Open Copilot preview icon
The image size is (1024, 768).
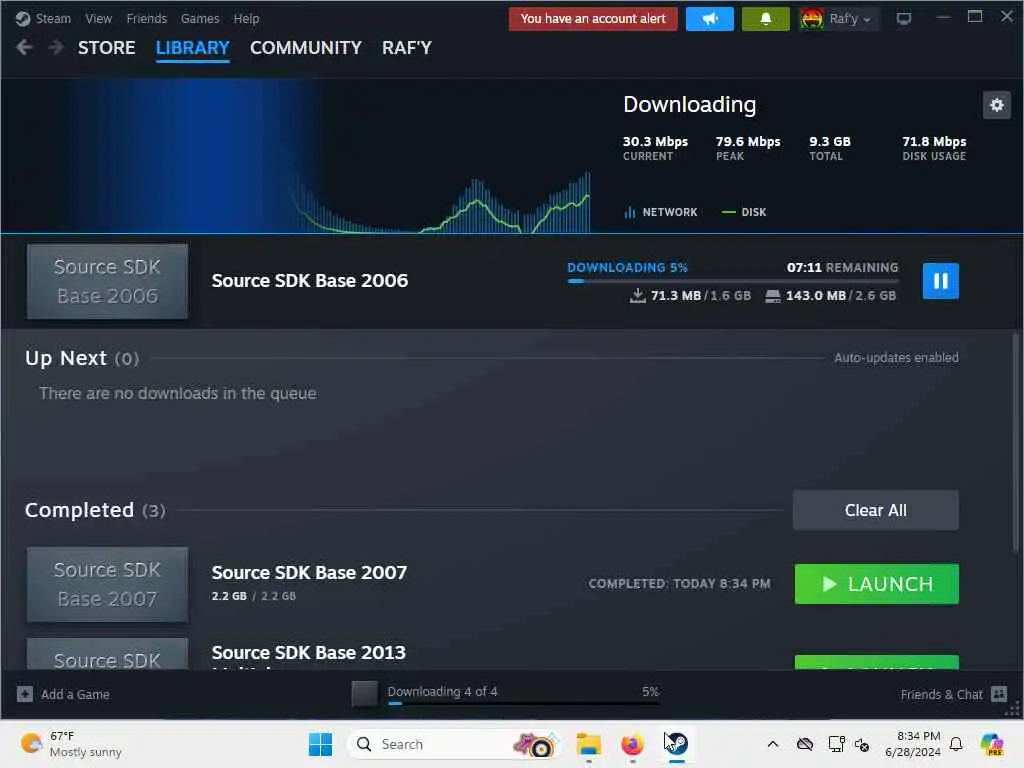point(992,744)
